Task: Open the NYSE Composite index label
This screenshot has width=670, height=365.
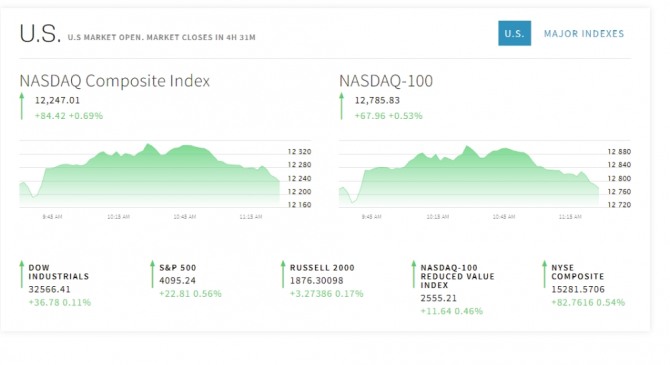Action: pos(577,272)
